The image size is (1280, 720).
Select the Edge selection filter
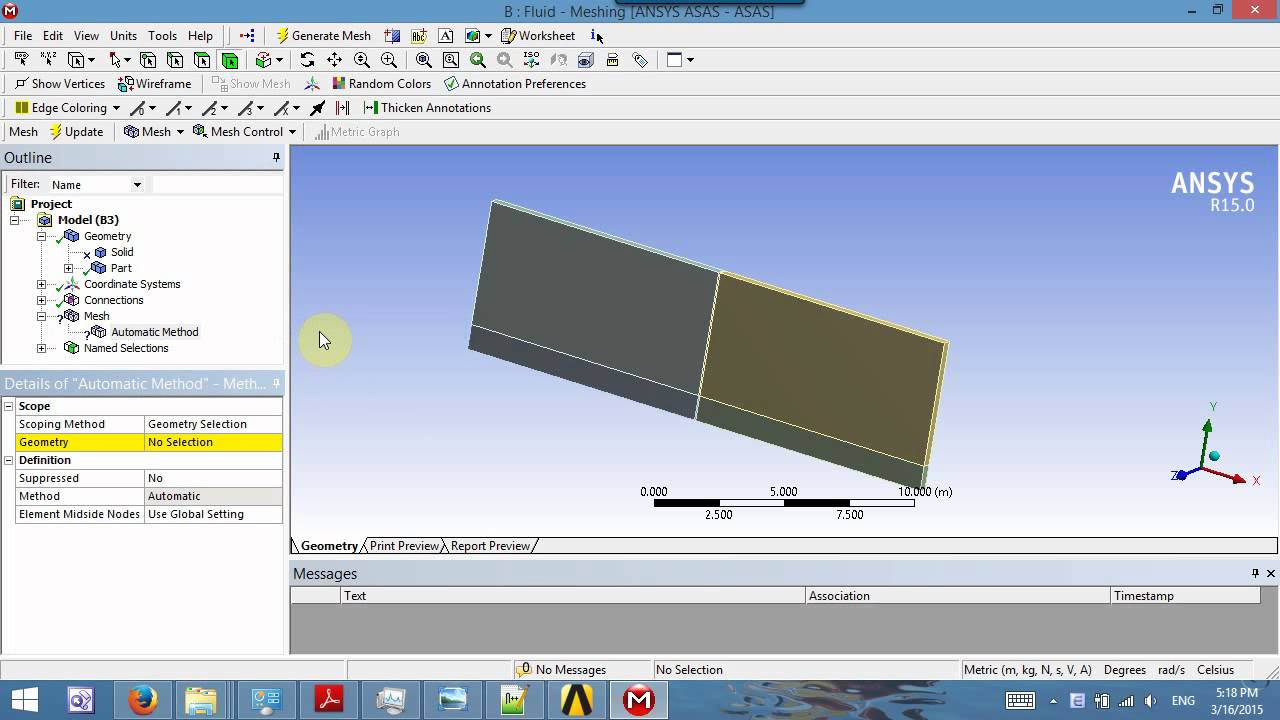tap(175, 60)
